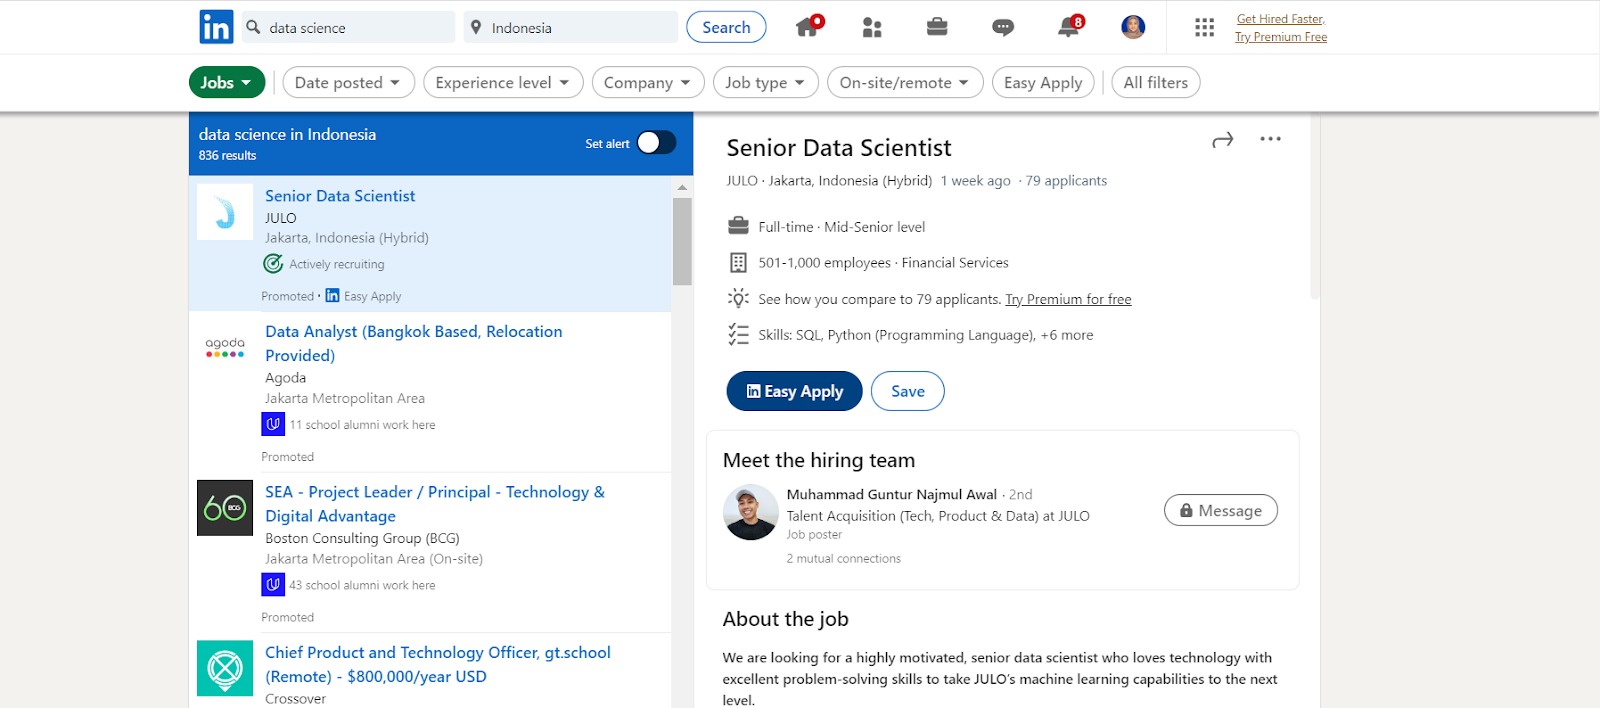Message Muhammad Guntur Najmul Awal
The height and width of the screenshot is (708, 1600).
1220,510
